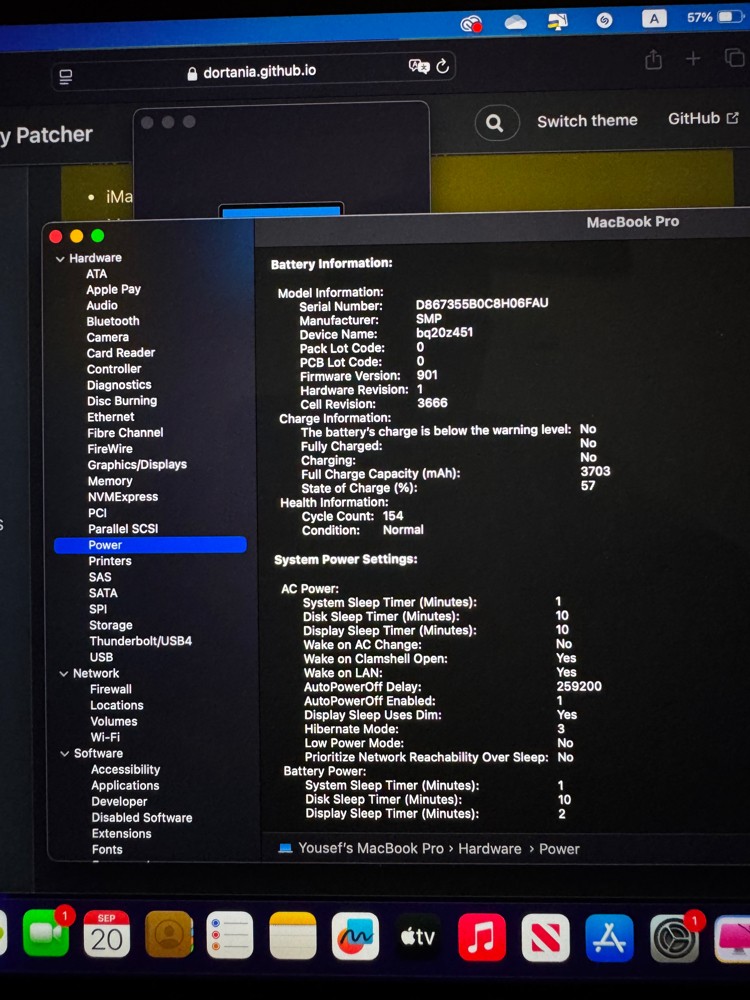Image resolution: width=750 pixels, height=1000 pixels.
Task: Select the highlighted Power item
Action: click(151, 545)
